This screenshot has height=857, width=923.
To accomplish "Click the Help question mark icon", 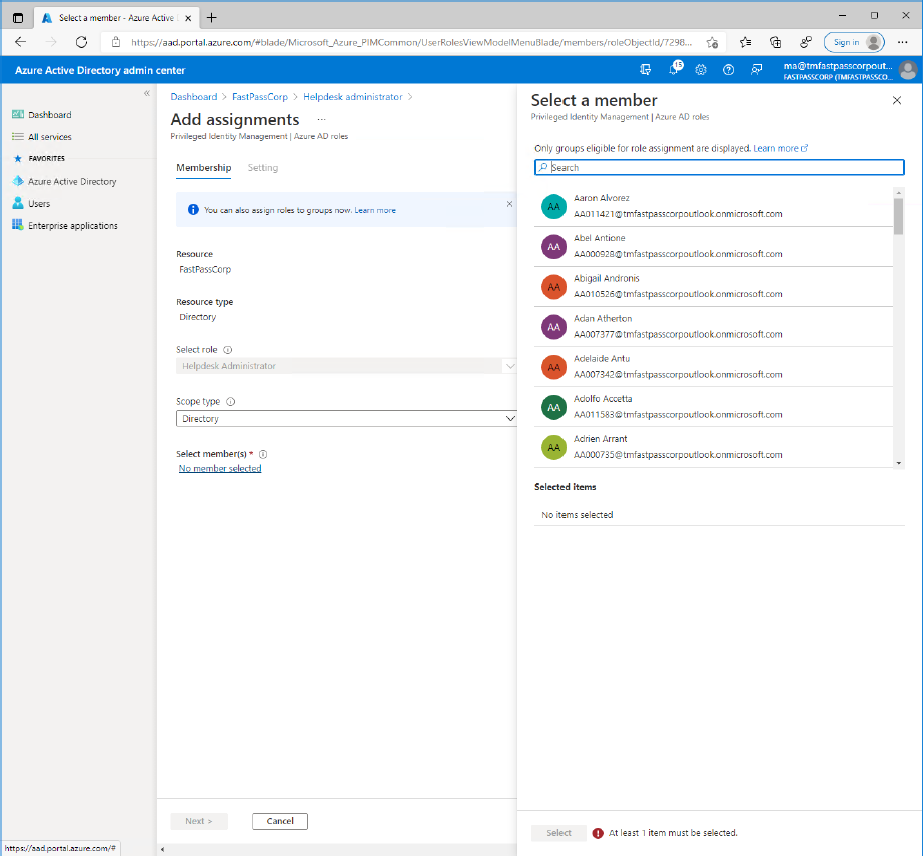I will click(729, 69).
